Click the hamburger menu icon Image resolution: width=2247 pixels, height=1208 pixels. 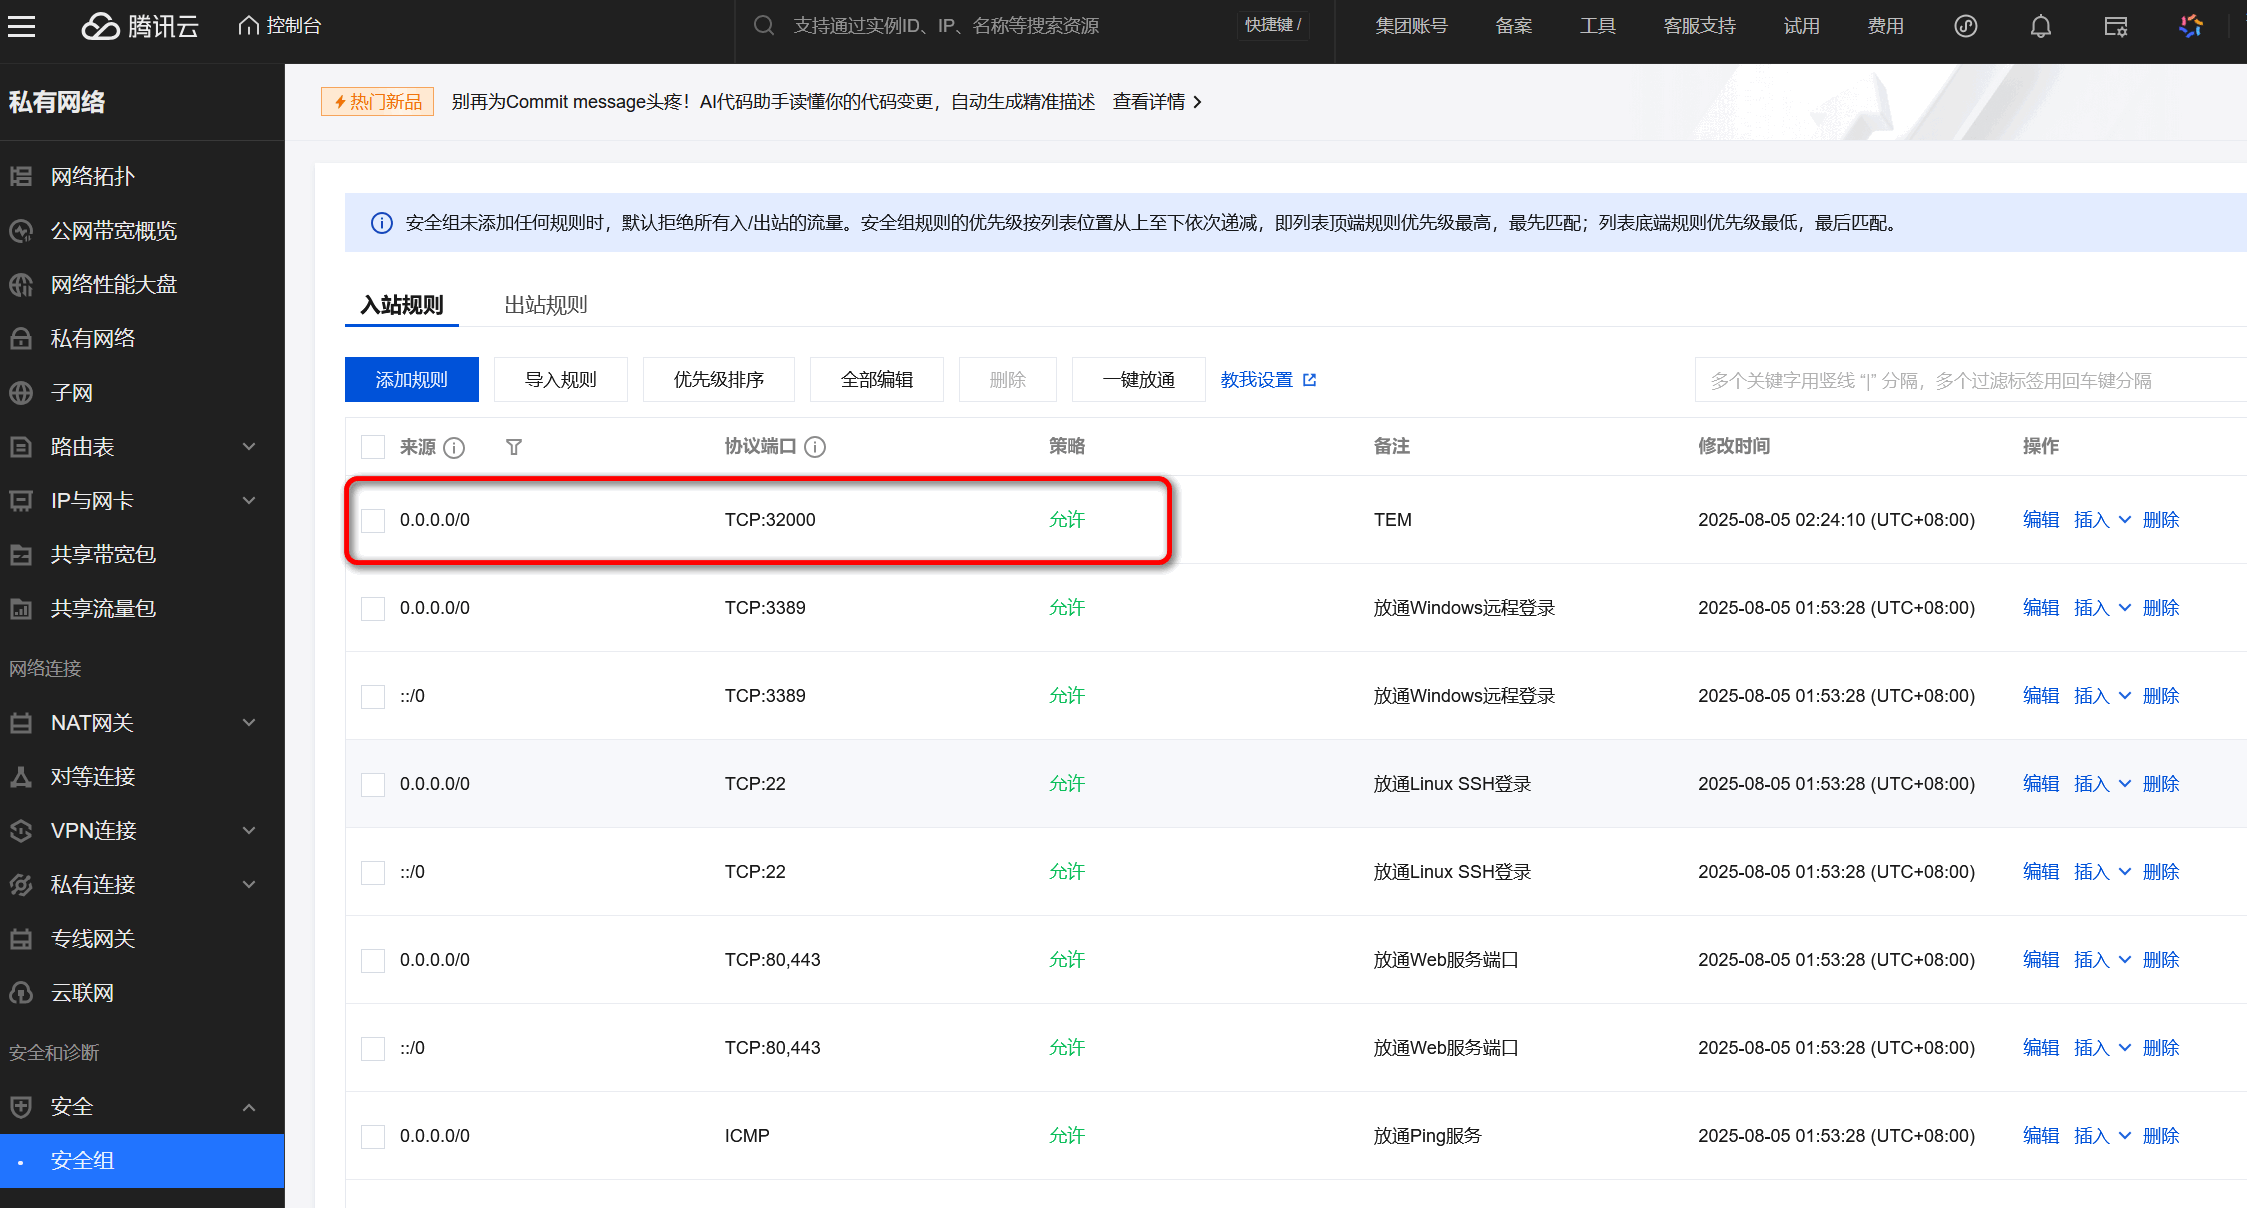click(x=22, y=26)
